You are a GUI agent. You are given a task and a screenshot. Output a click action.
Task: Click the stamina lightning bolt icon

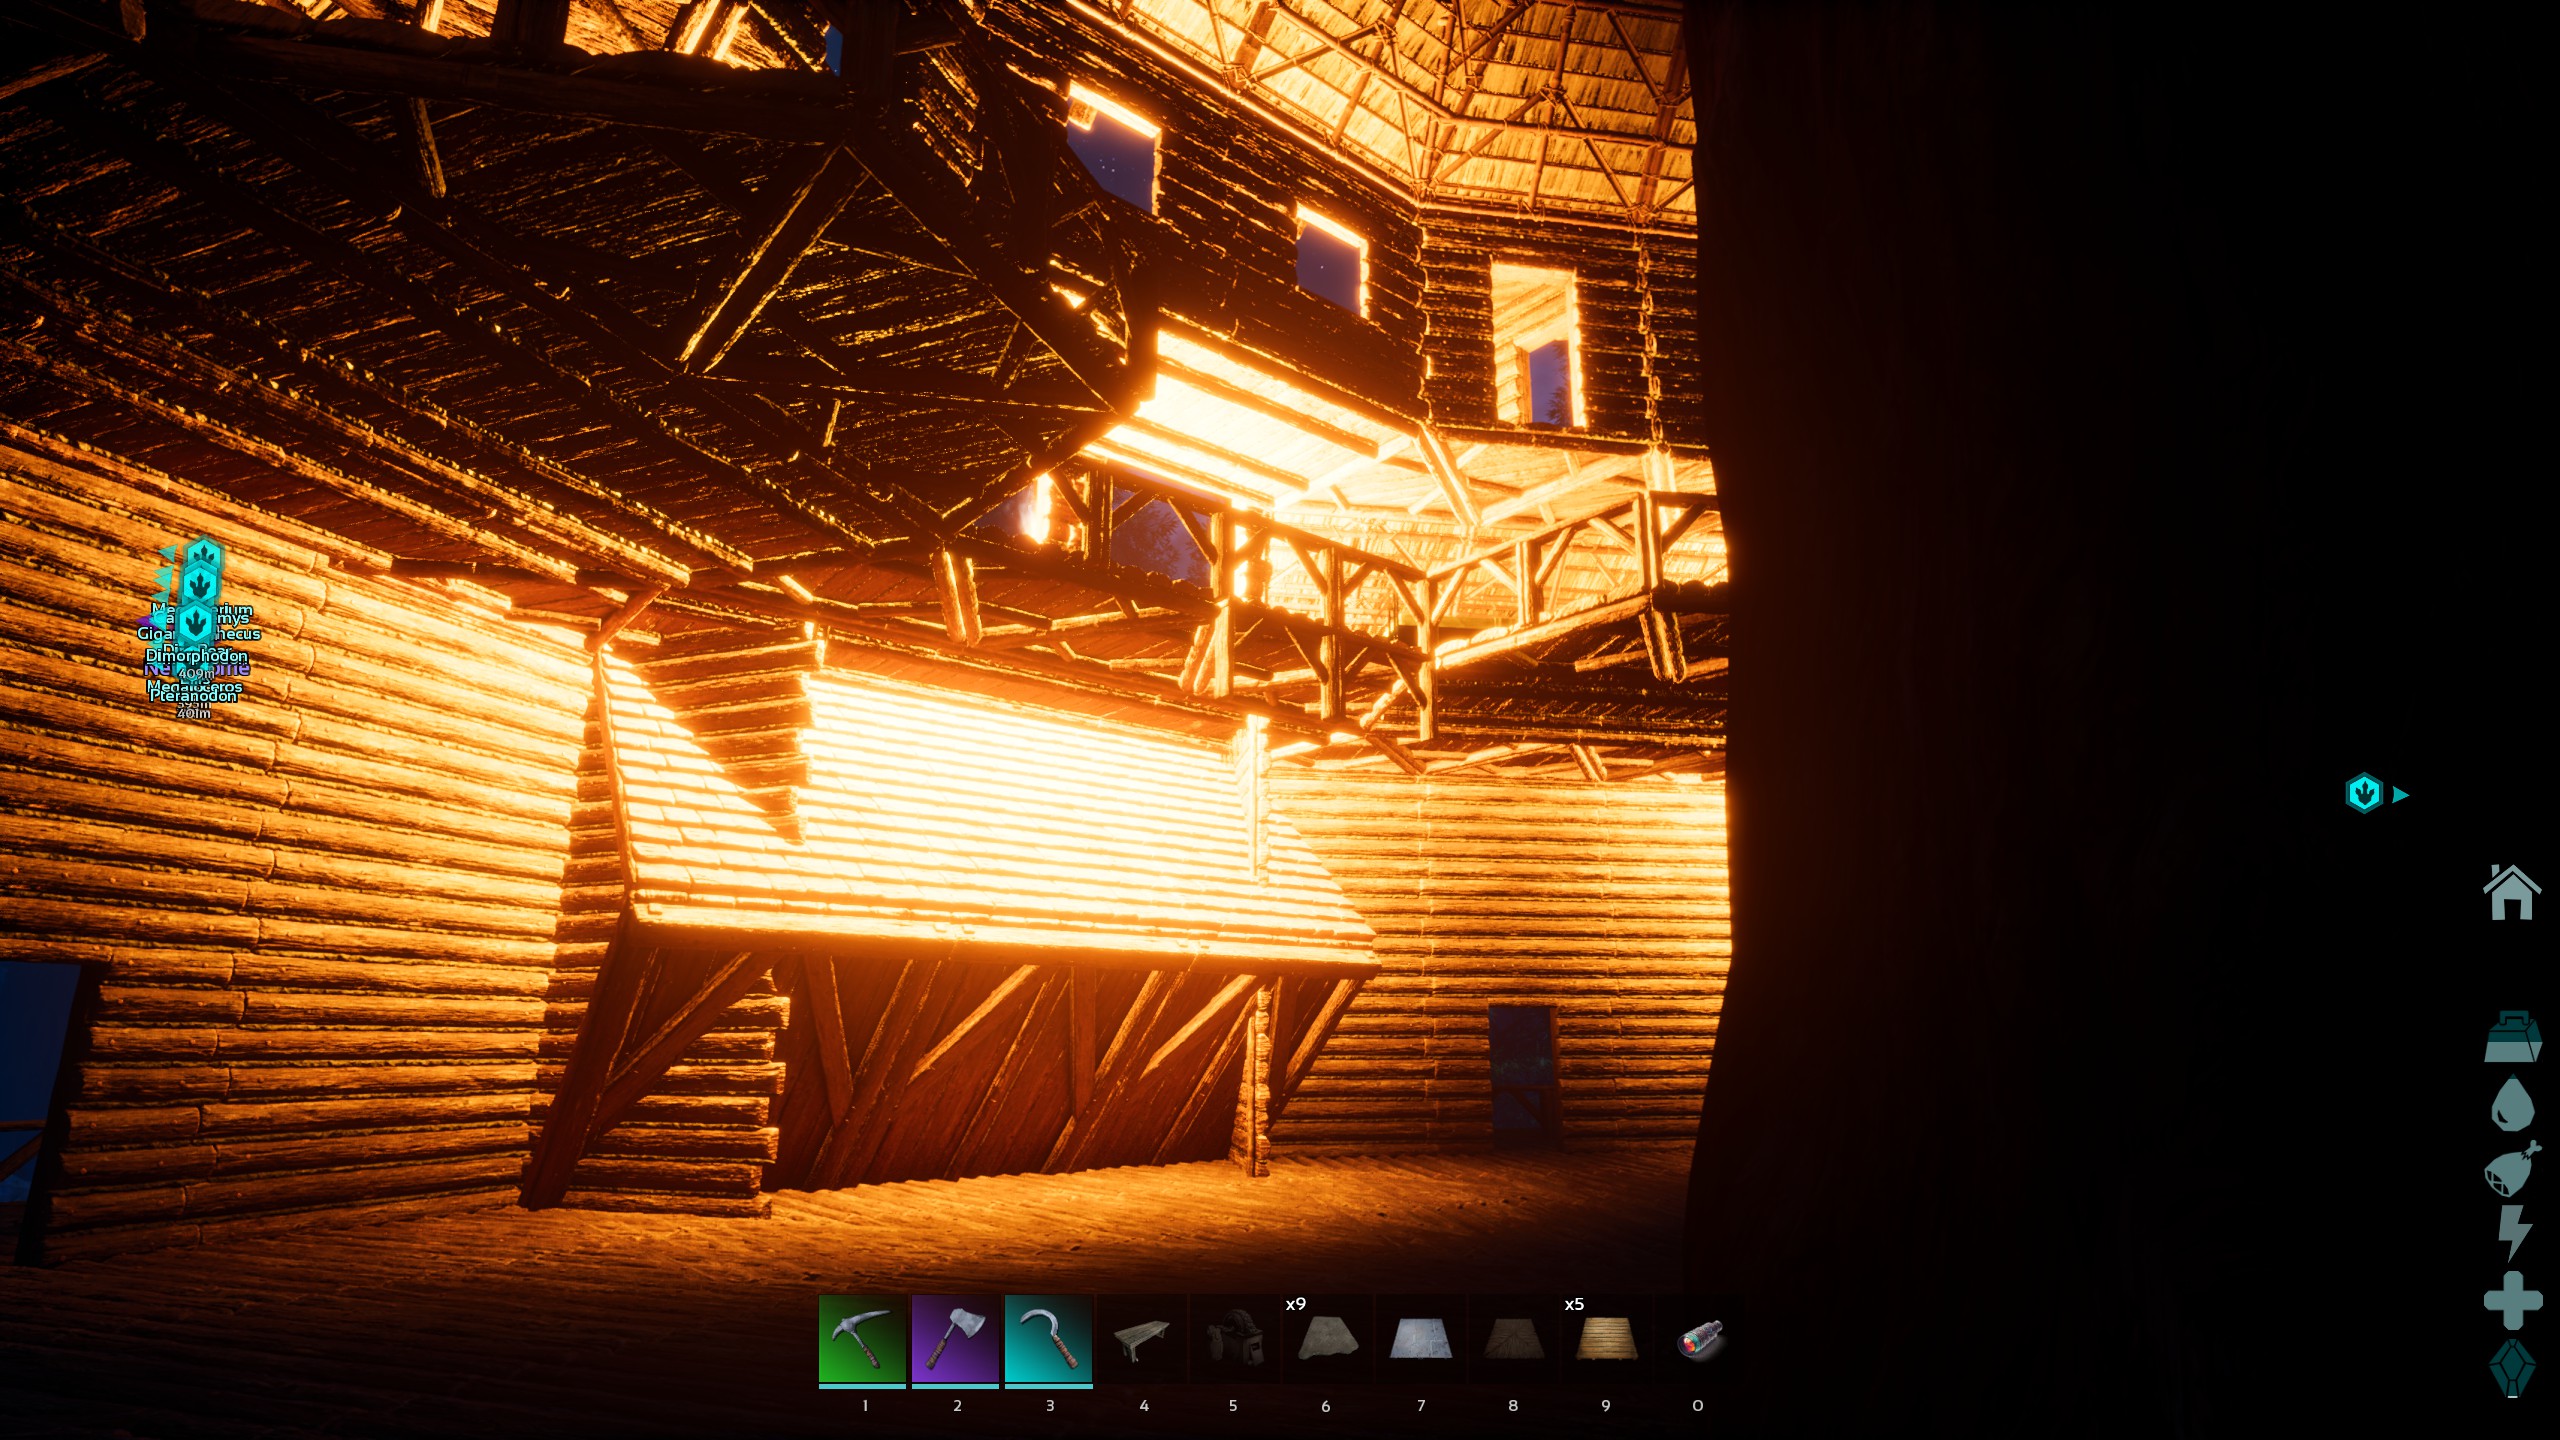(2512, 1233)
